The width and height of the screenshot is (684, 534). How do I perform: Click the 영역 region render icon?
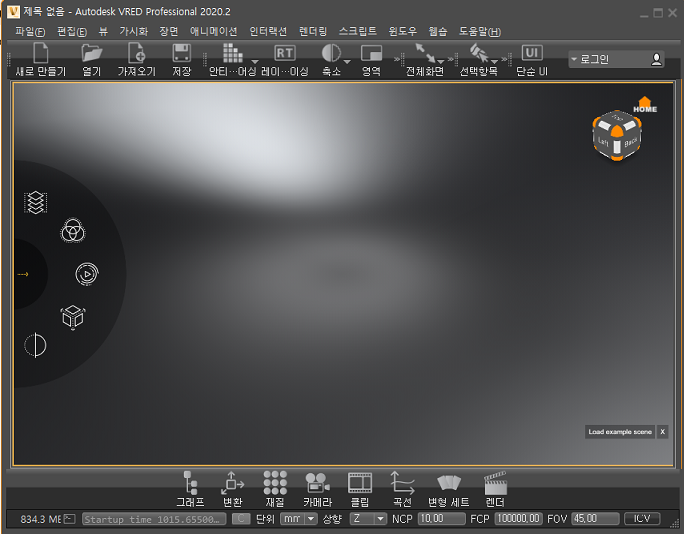(371, 53)
